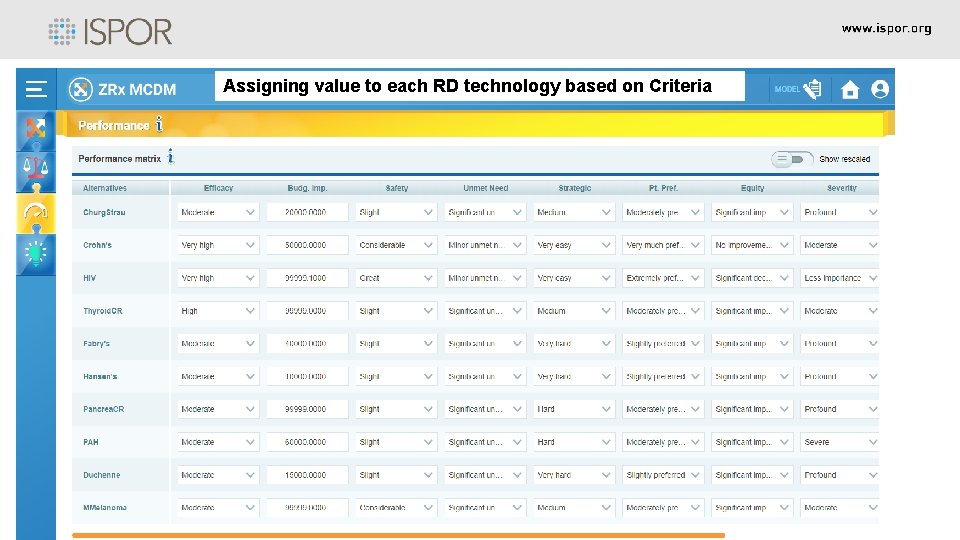Open Equity dropdown for Hansen's

[x=752, y=377]
